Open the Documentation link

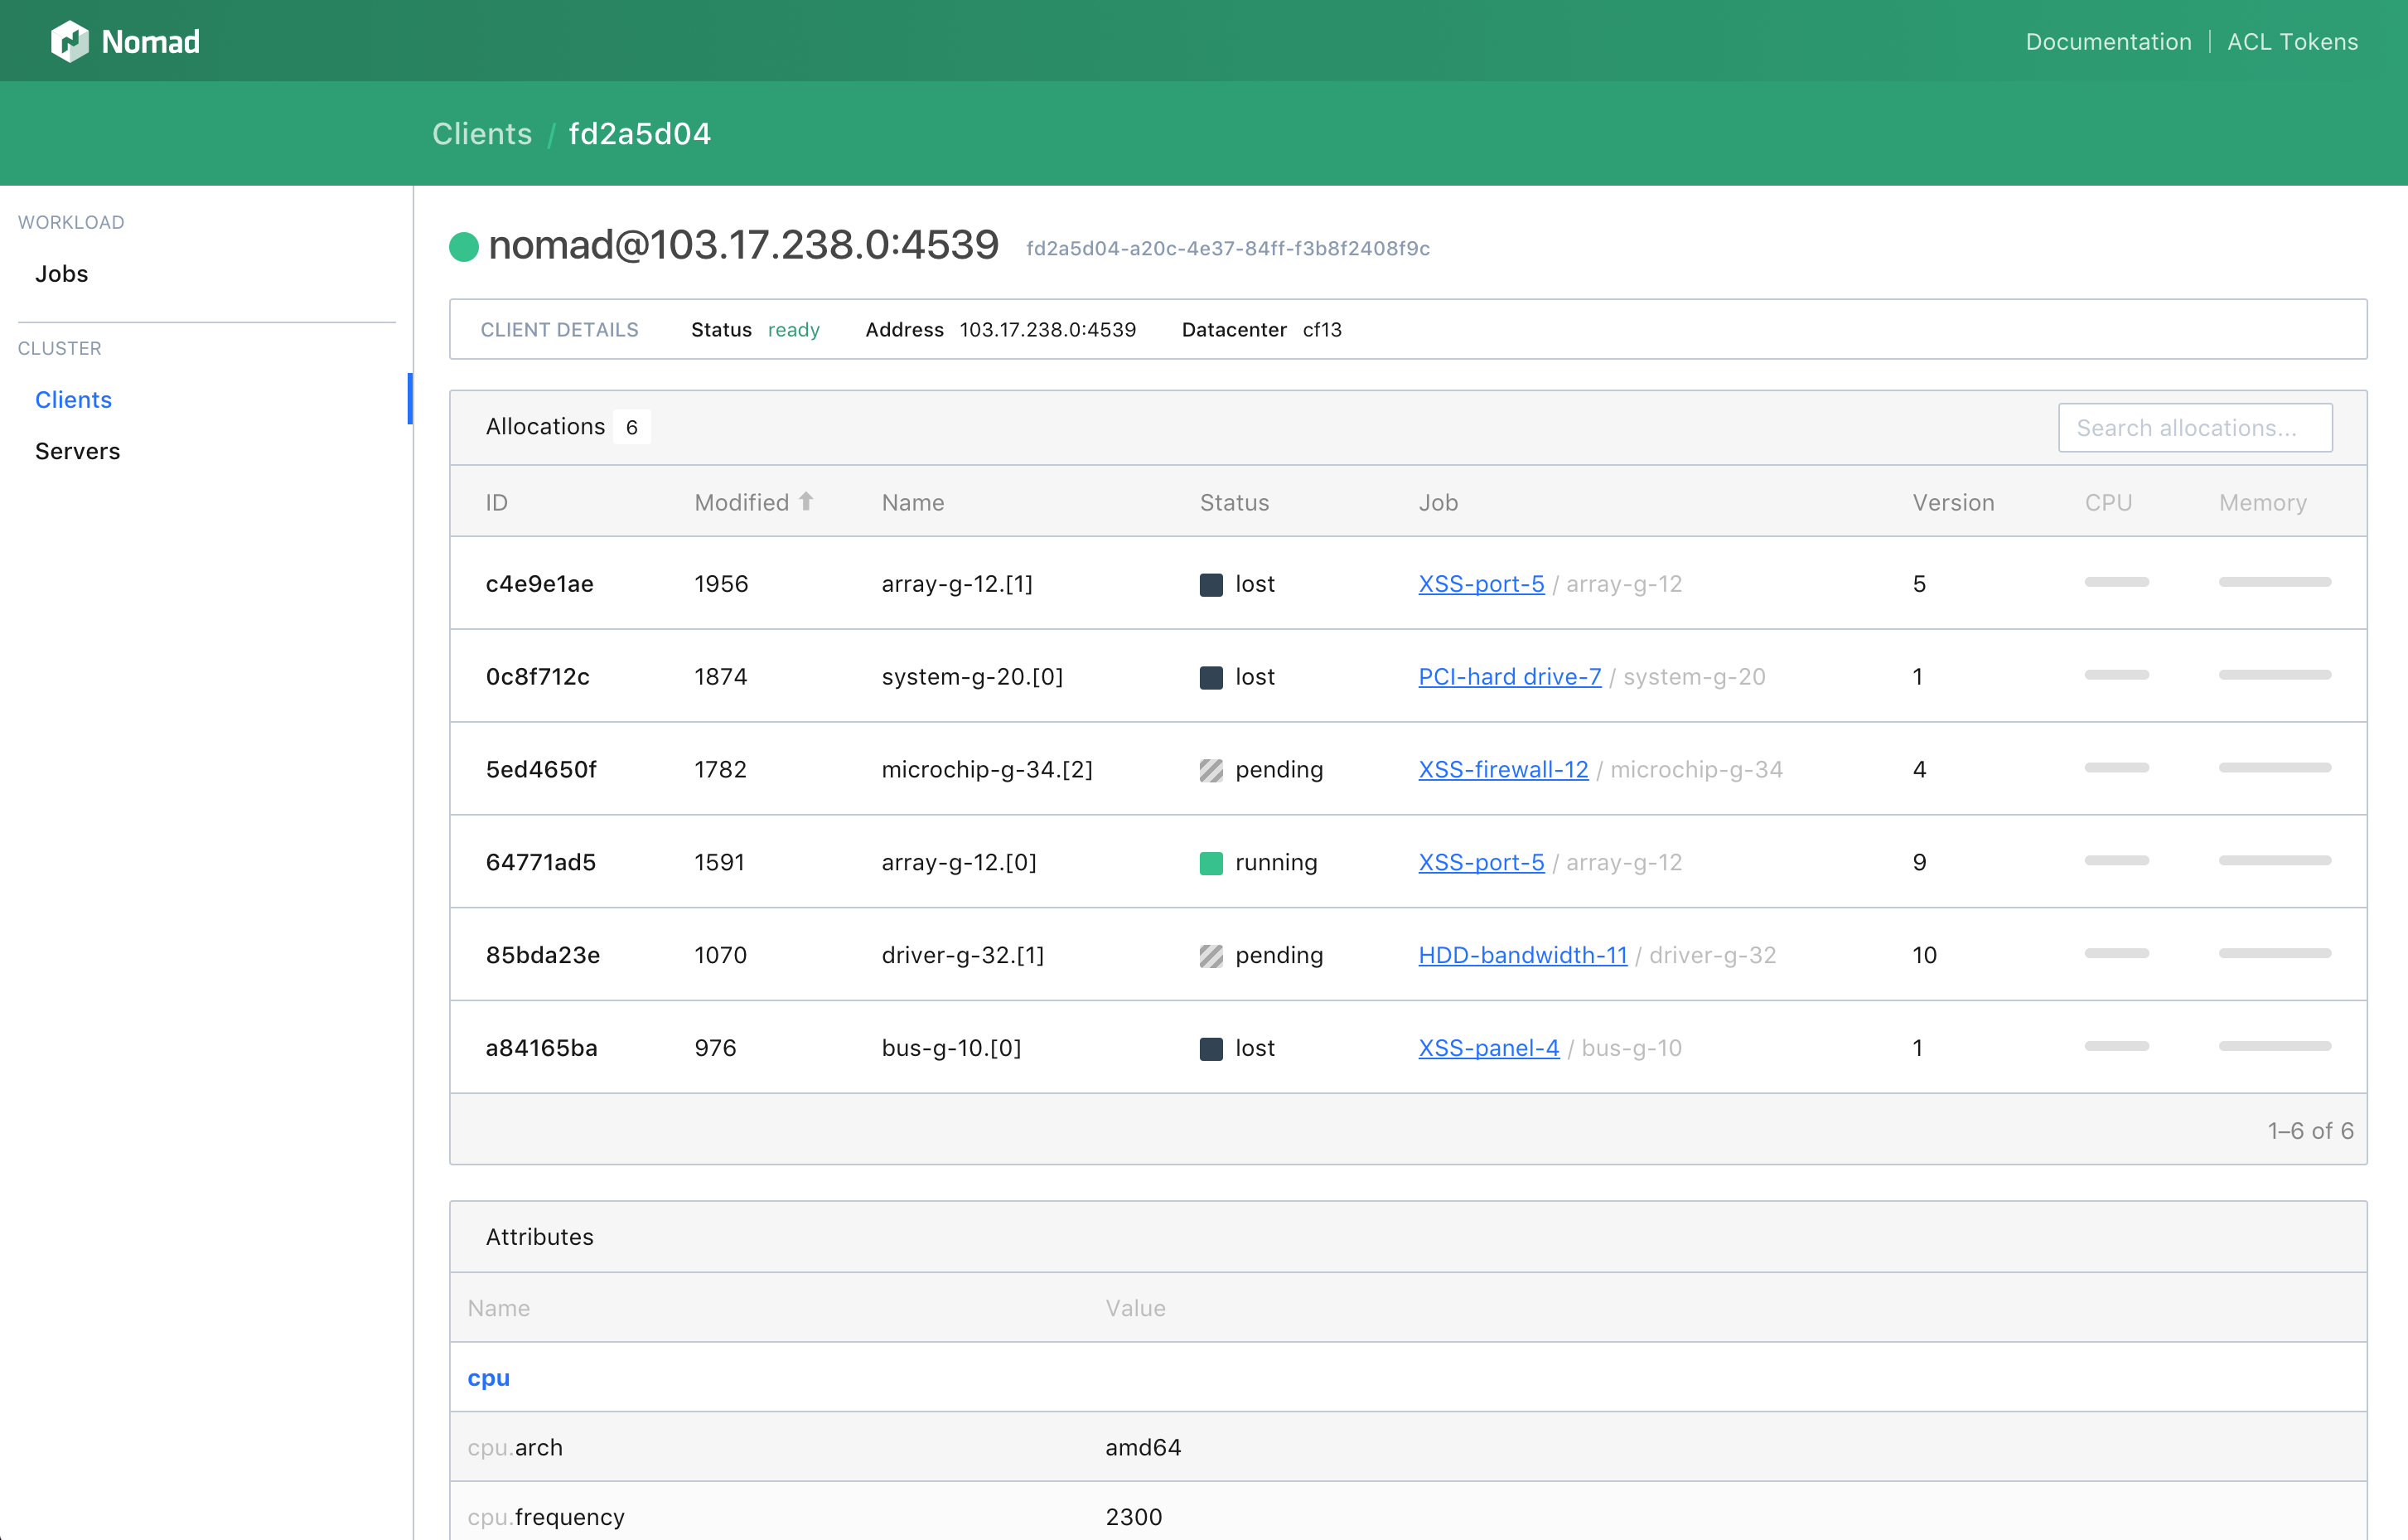coord(2108,41)
